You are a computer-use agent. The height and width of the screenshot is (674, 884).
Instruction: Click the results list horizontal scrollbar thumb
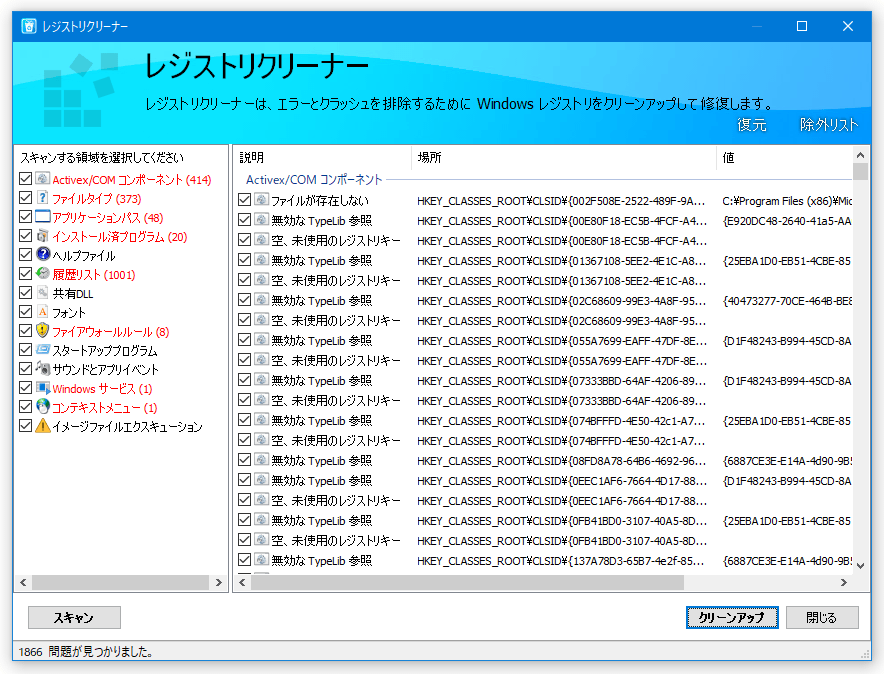tap(467, 583)
